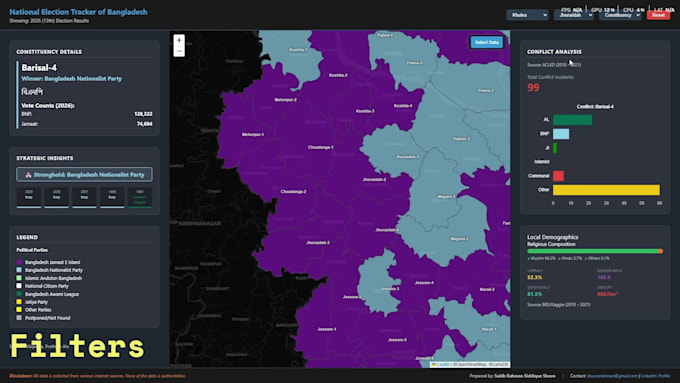Click the Rajbari-2 constituency label

coord(461,139)
